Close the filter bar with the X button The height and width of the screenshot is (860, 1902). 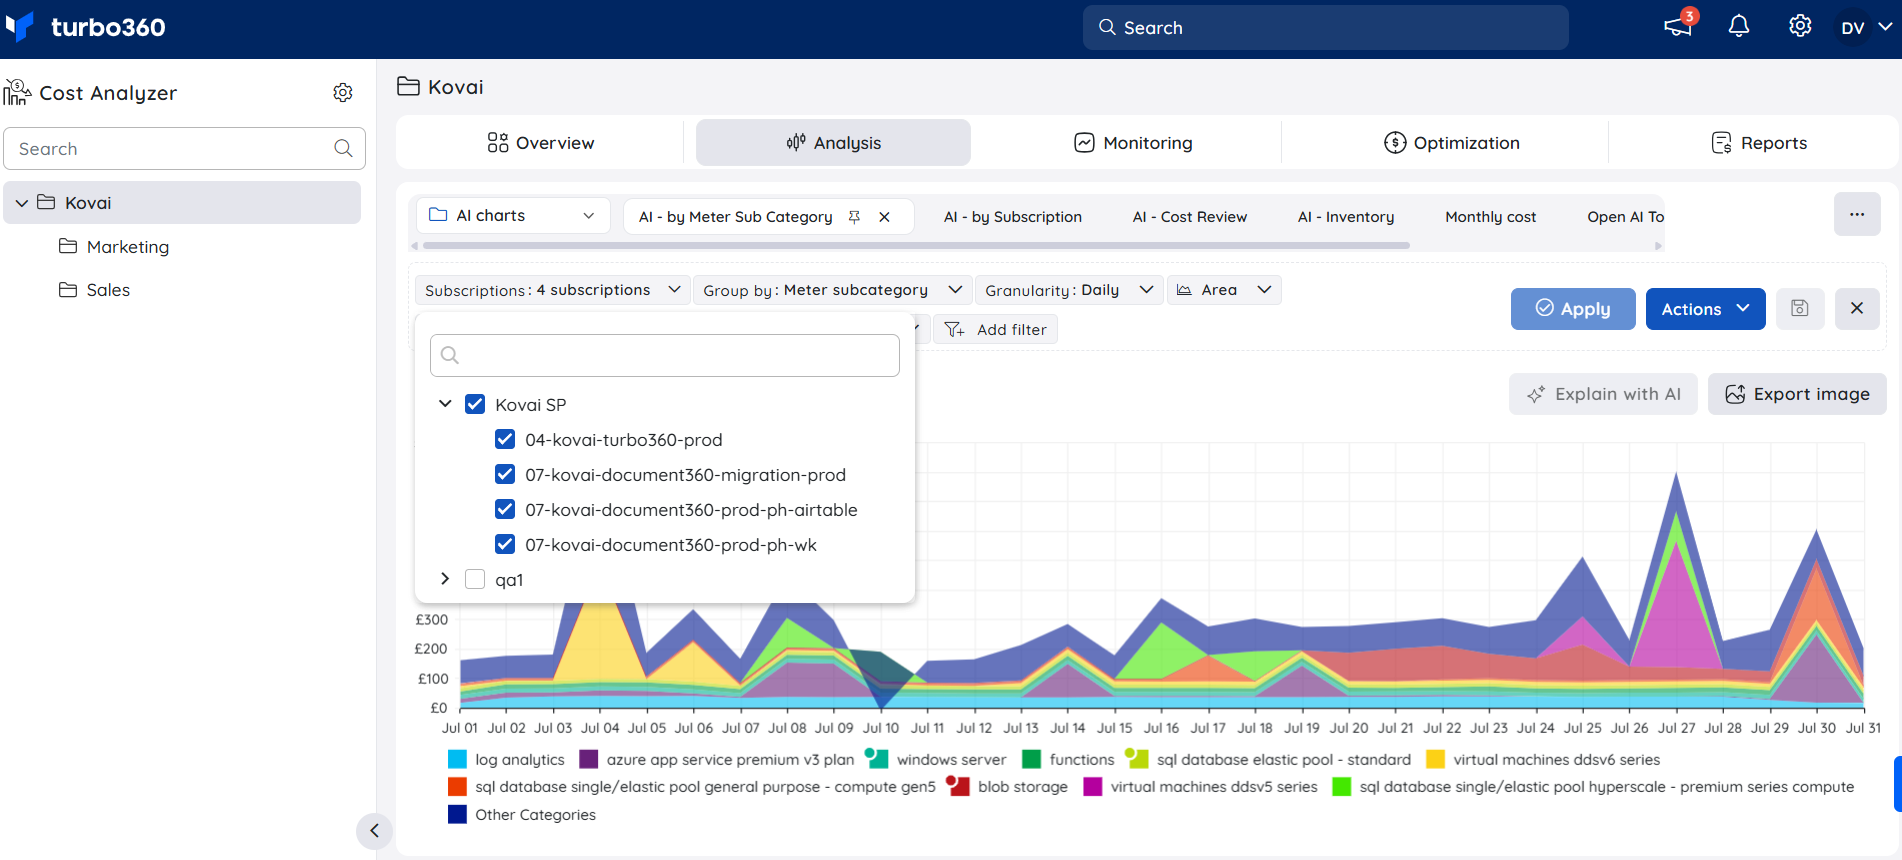click(x=1857, y=309)
